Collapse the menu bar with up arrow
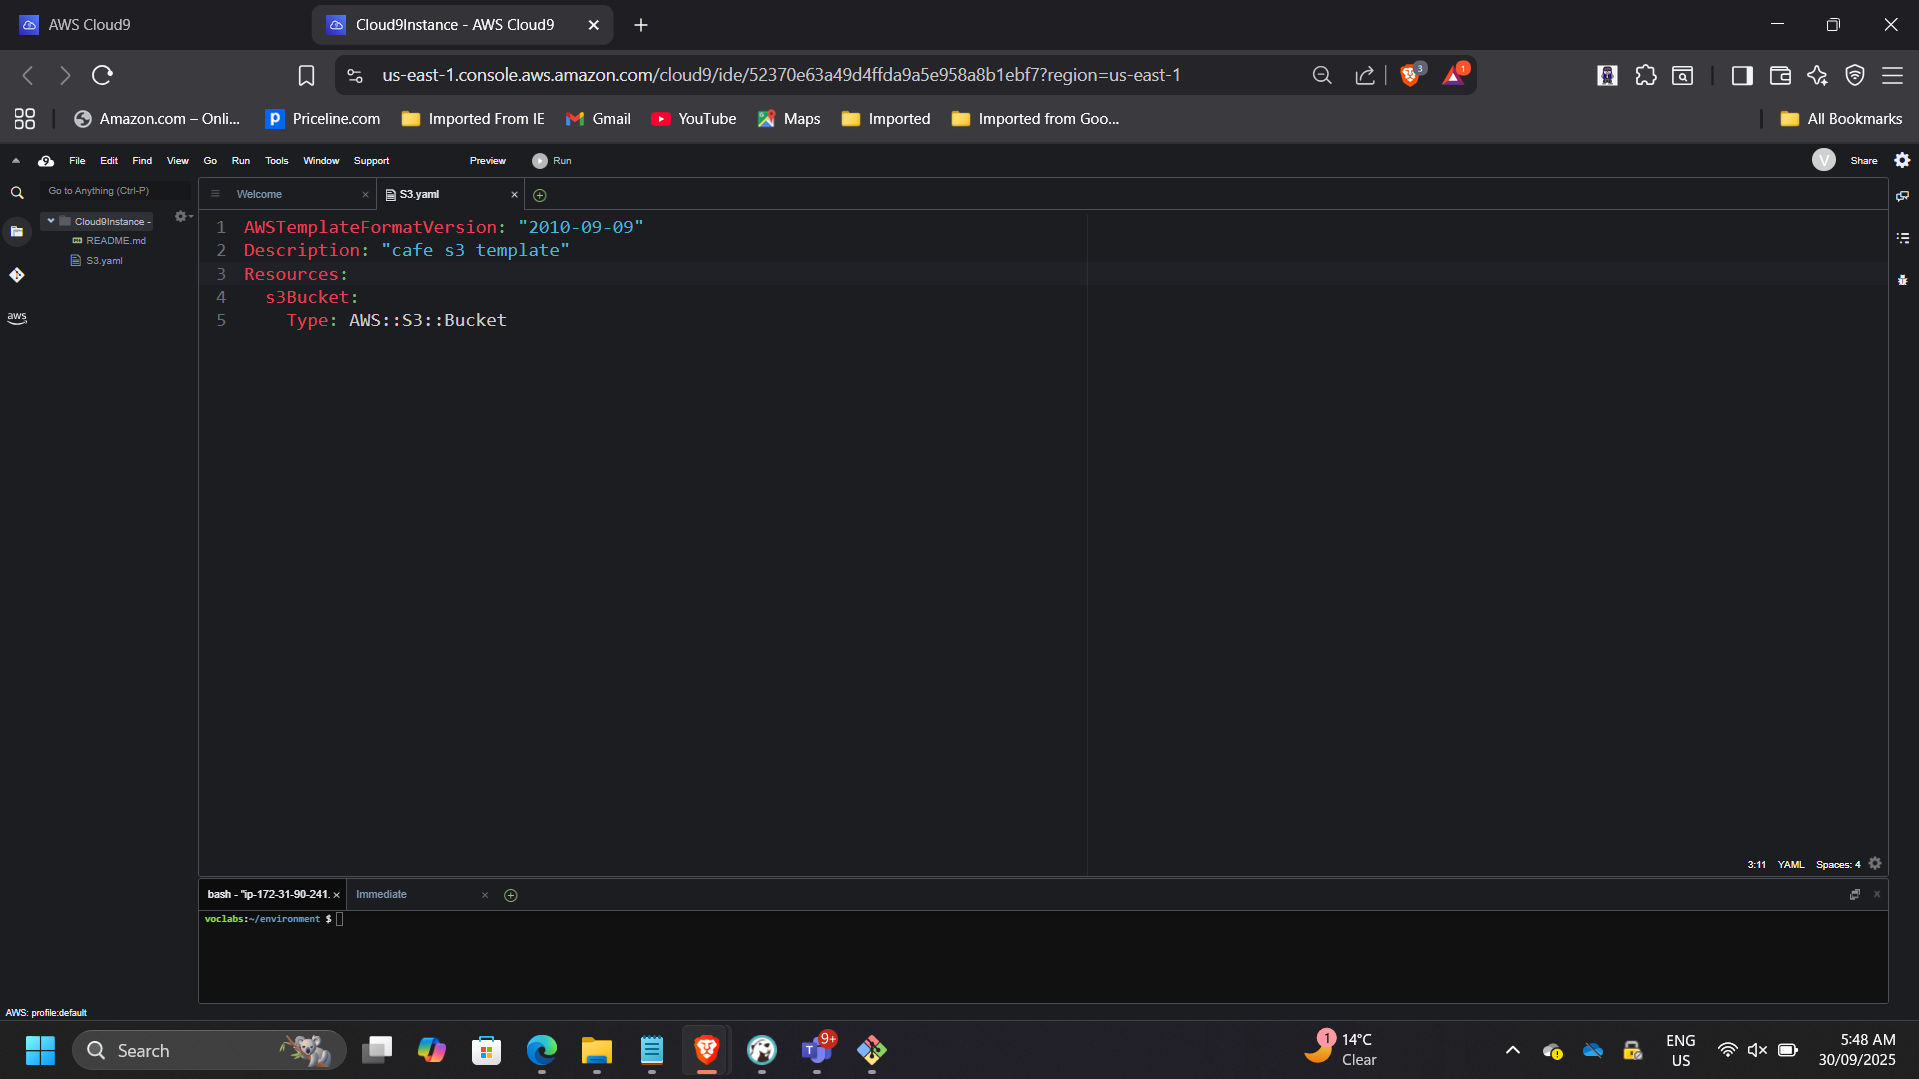1919x1079 pixels. coord(16,161)
